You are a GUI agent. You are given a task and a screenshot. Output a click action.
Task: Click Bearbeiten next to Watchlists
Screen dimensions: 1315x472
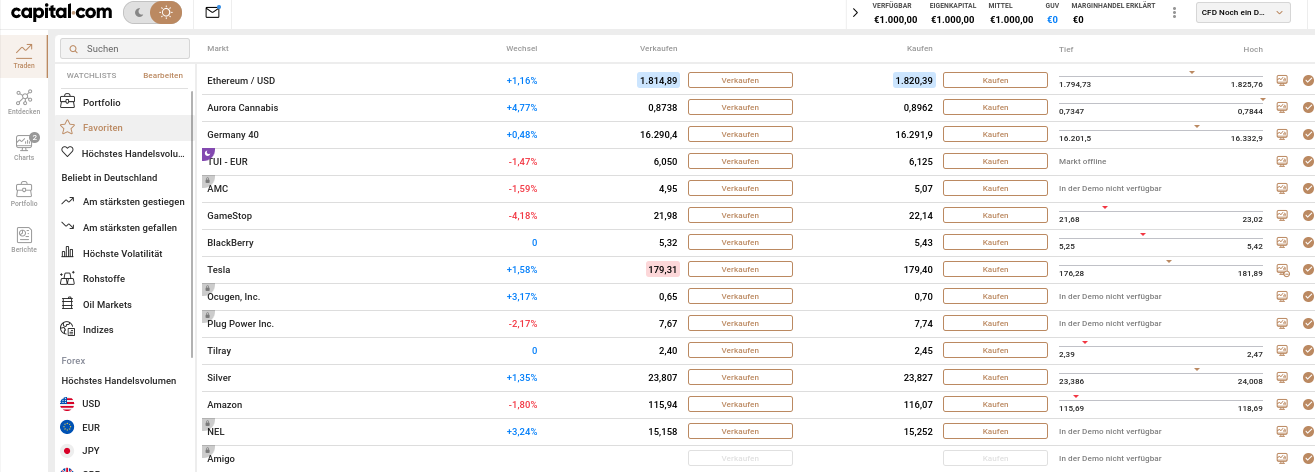point(163,76)
